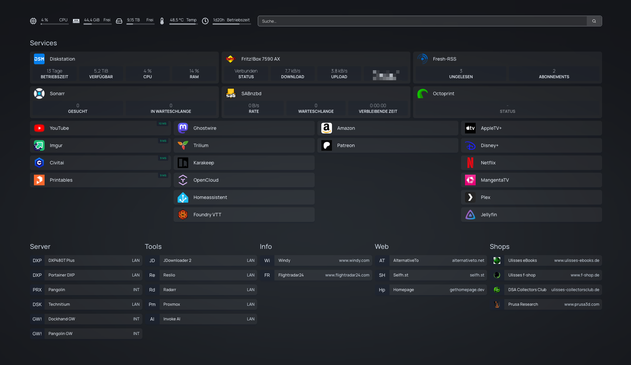
Task: Open the Windy info link
Action: pos(323,260)
